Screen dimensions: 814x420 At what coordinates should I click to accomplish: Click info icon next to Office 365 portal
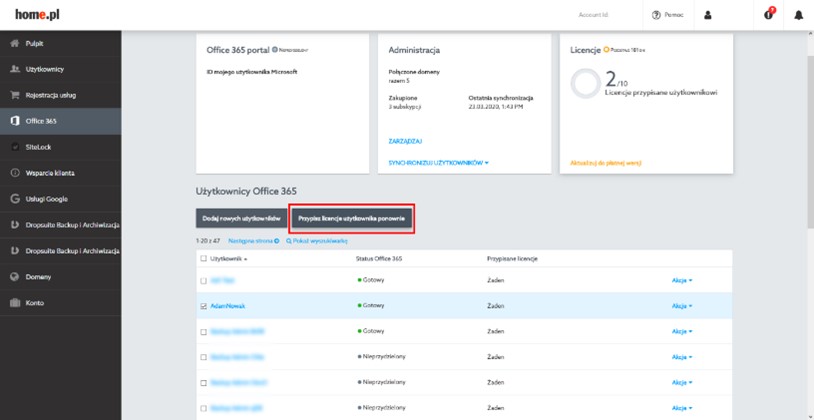[275, 50]
